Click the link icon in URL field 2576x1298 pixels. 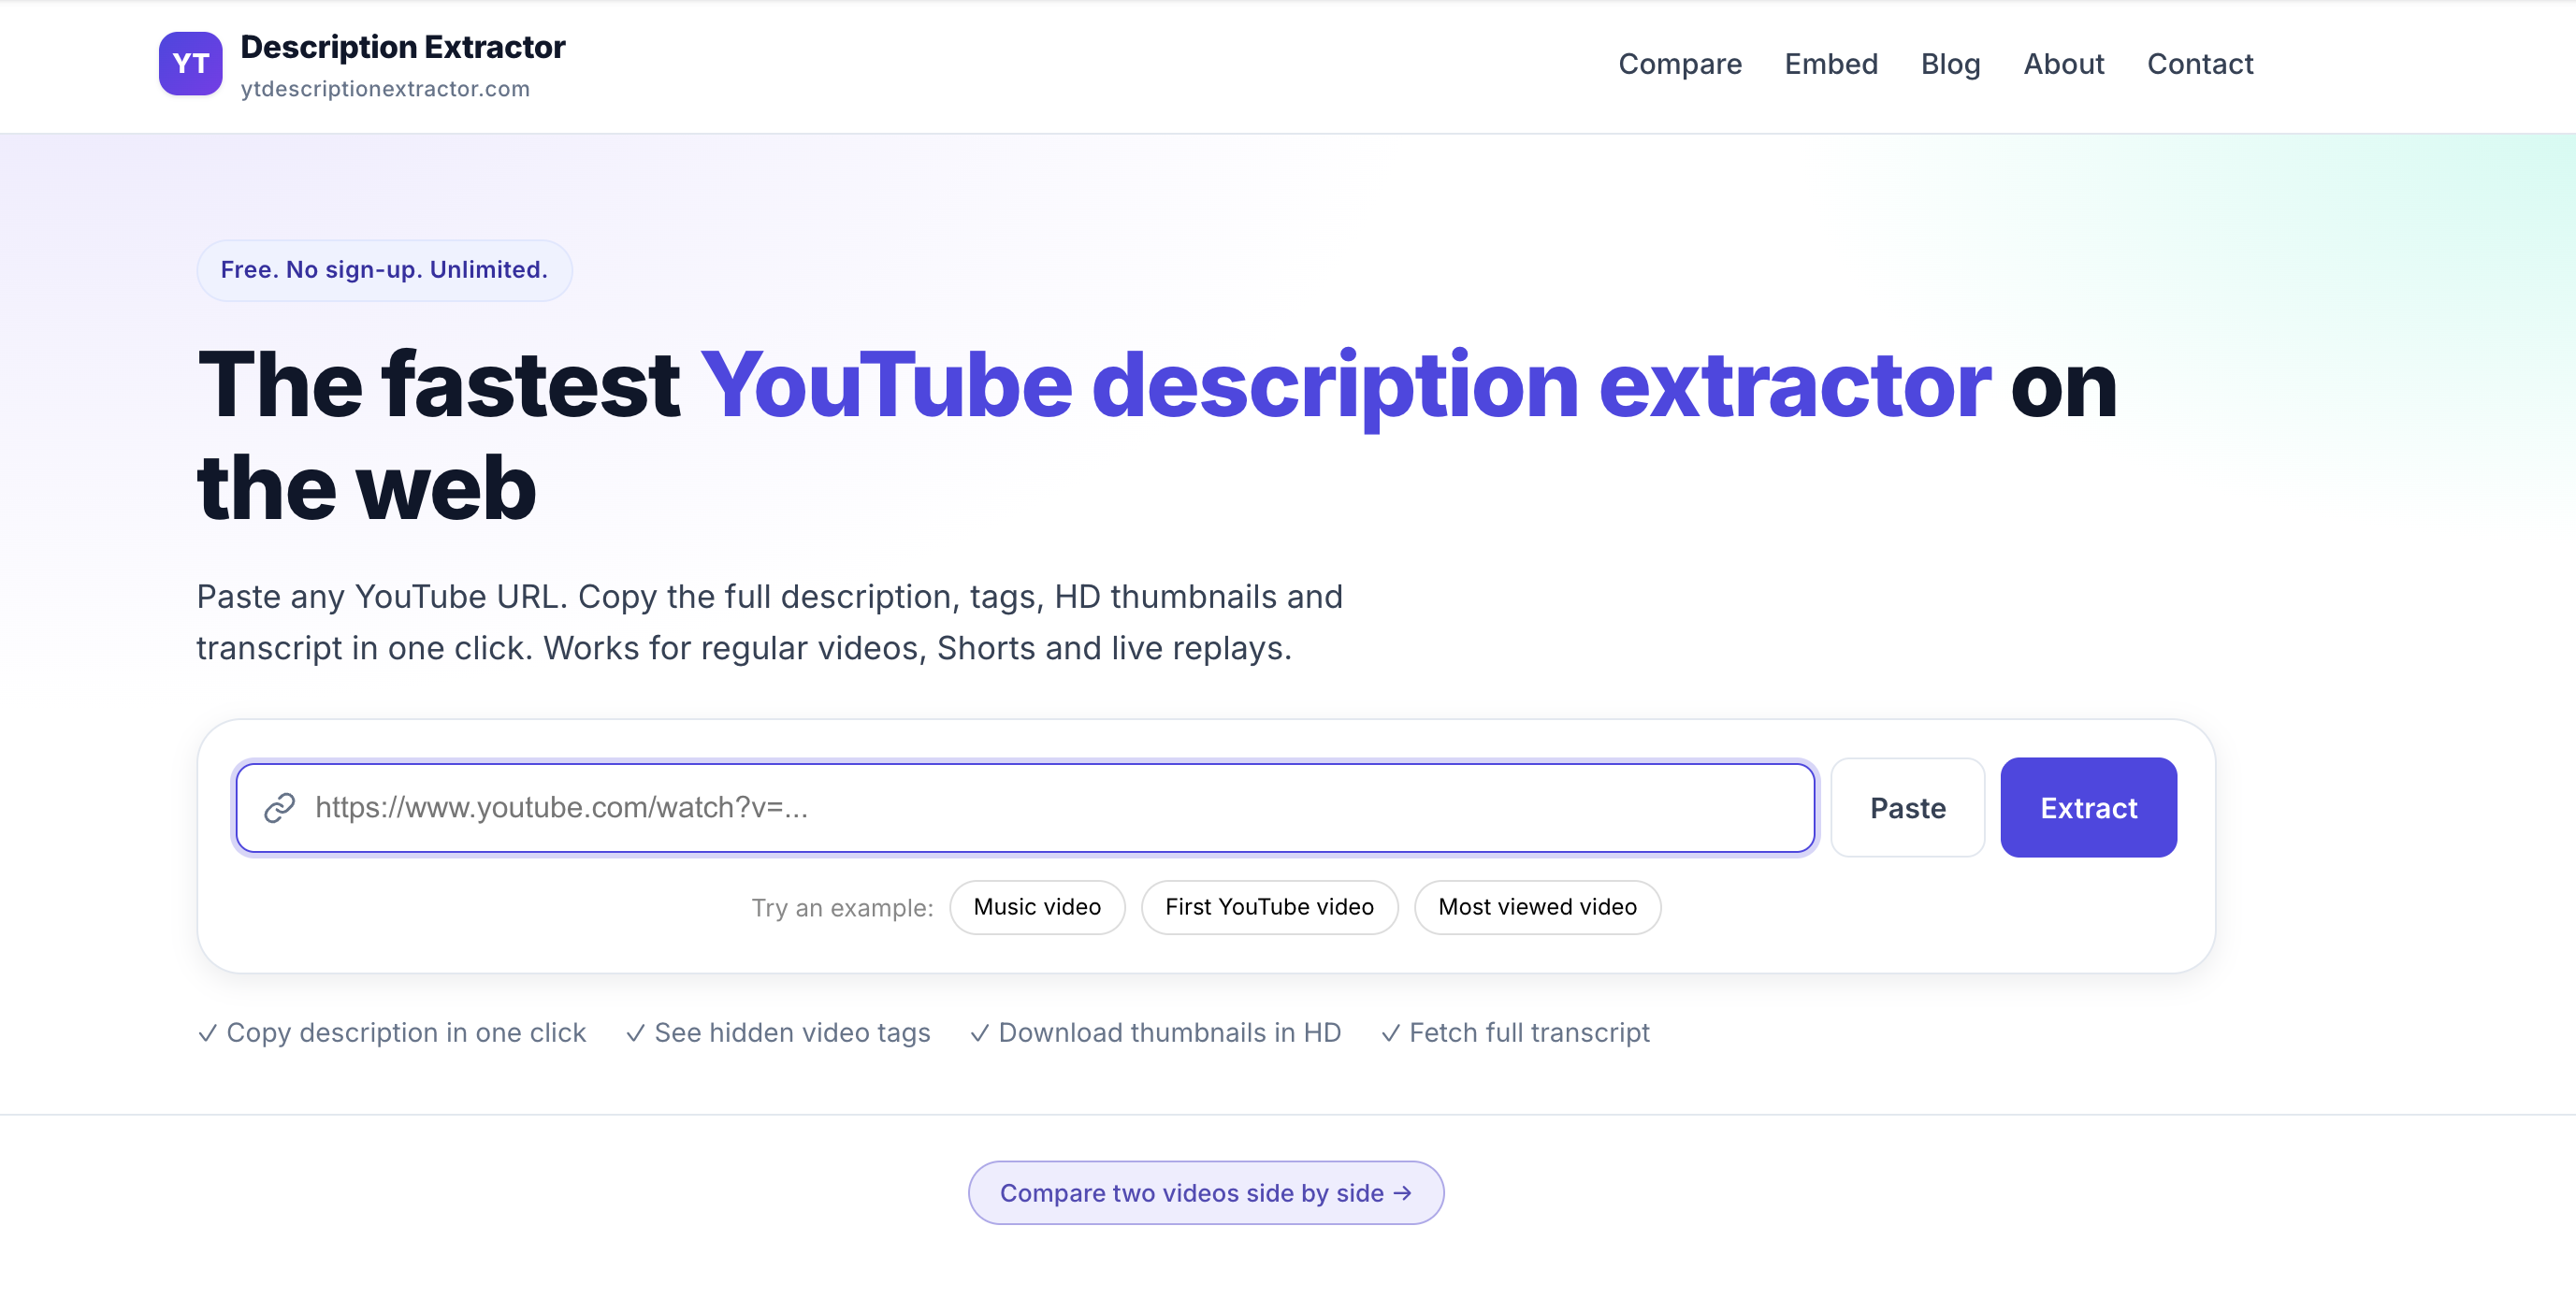(x=279, y=808)
